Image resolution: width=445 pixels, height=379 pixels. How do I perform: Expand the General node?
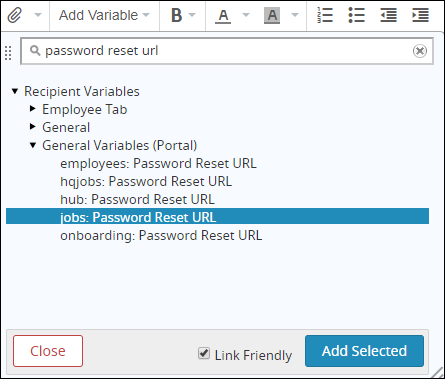coord(33,127)
